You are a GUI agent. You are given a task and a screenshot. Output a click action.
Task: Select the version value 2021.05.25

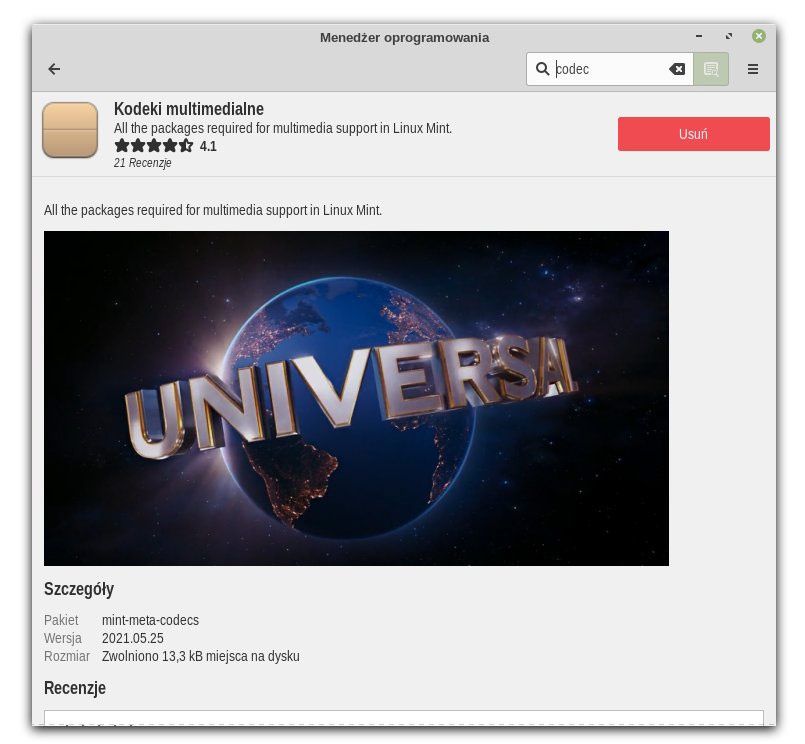point(133,638)
